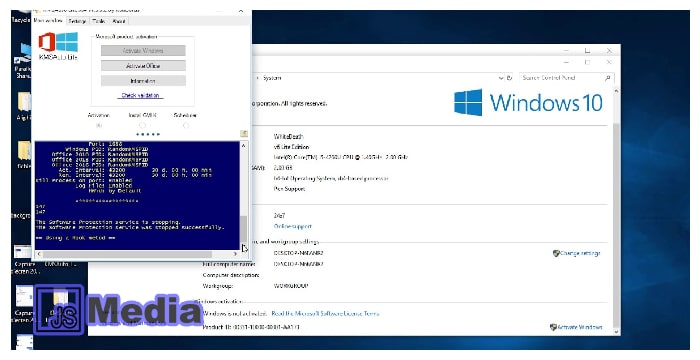This screenshot has width=700, height=360.
Task: Select the Install GVLK radio button
Action: pyautogui.click(x=142, y=126)
